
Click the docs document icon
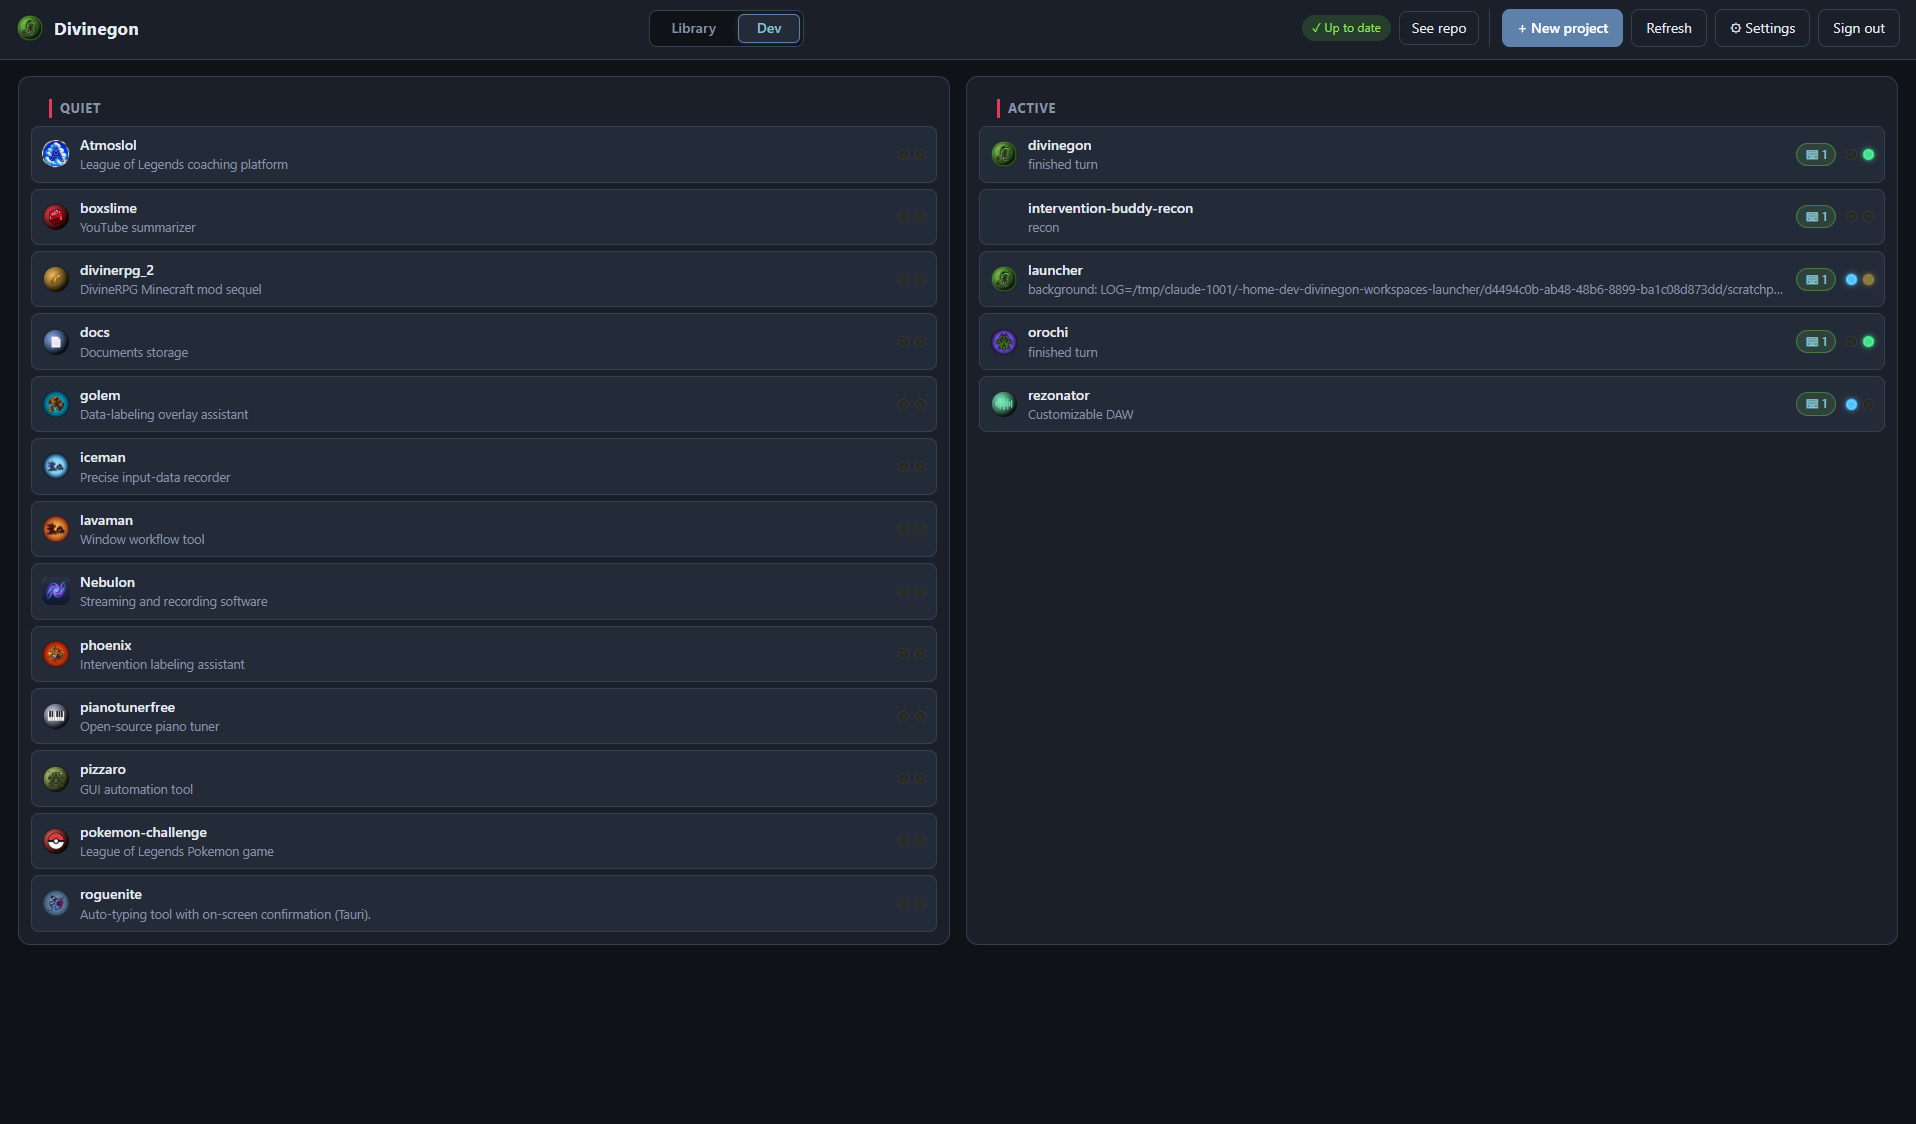point(56,342)
